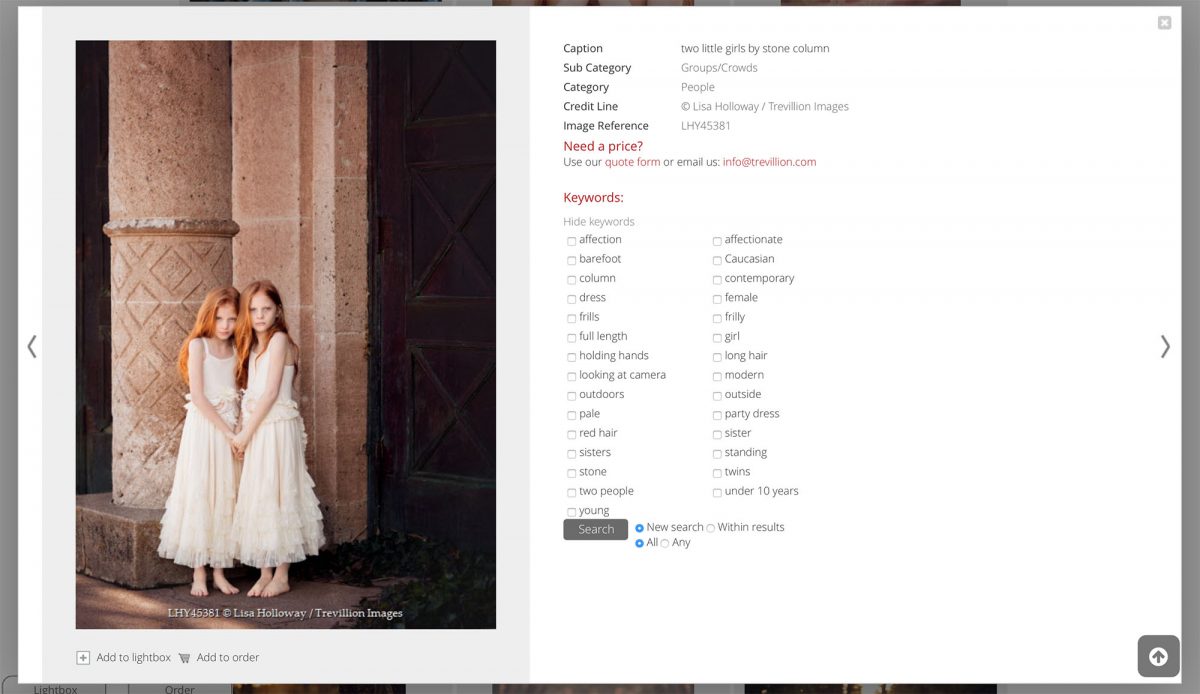
Task: Click the plus icon beside Add to lightbox
Action: point(83,658)
